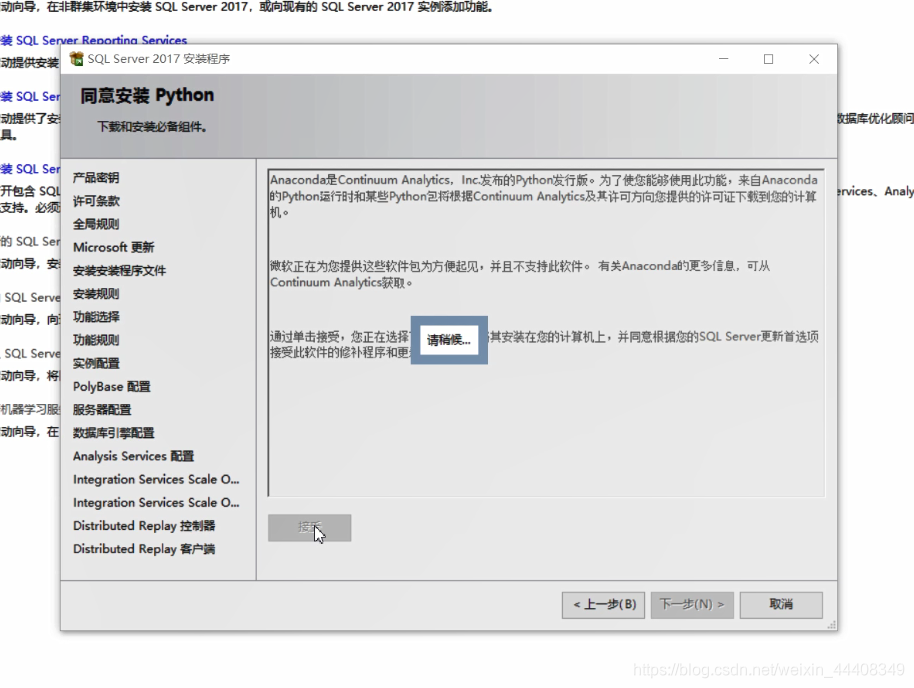Screen dimensions: 914x688
Task: Select the 功能规则 step
Action: coord(96,340)
